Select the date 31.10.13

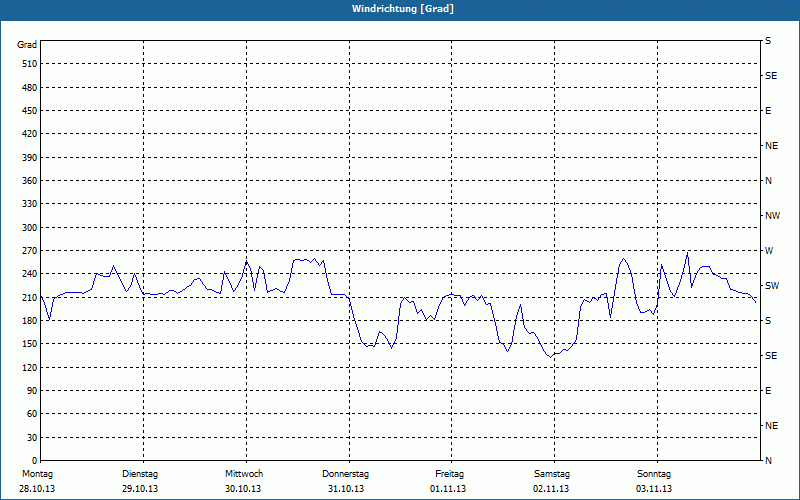pyautogui.click(x=346, y=489)
